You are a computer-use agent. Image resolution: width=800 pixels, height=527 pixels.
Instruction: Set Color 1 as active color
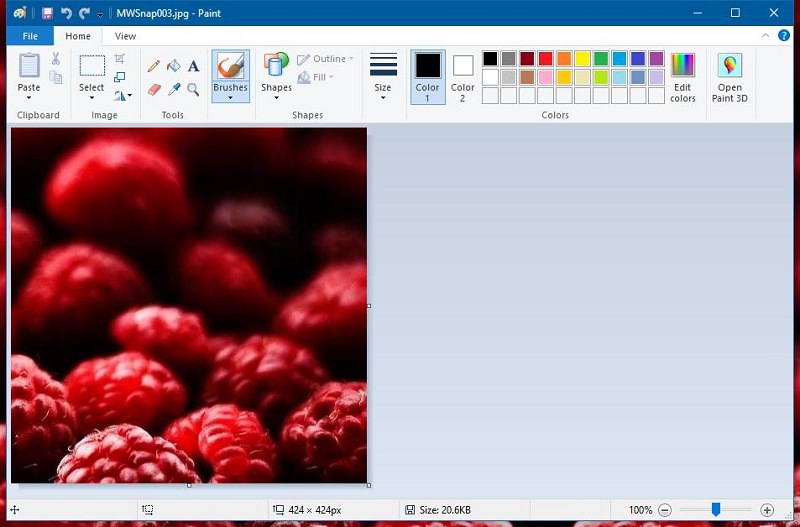pyautogui.click(x=428, y=76)
